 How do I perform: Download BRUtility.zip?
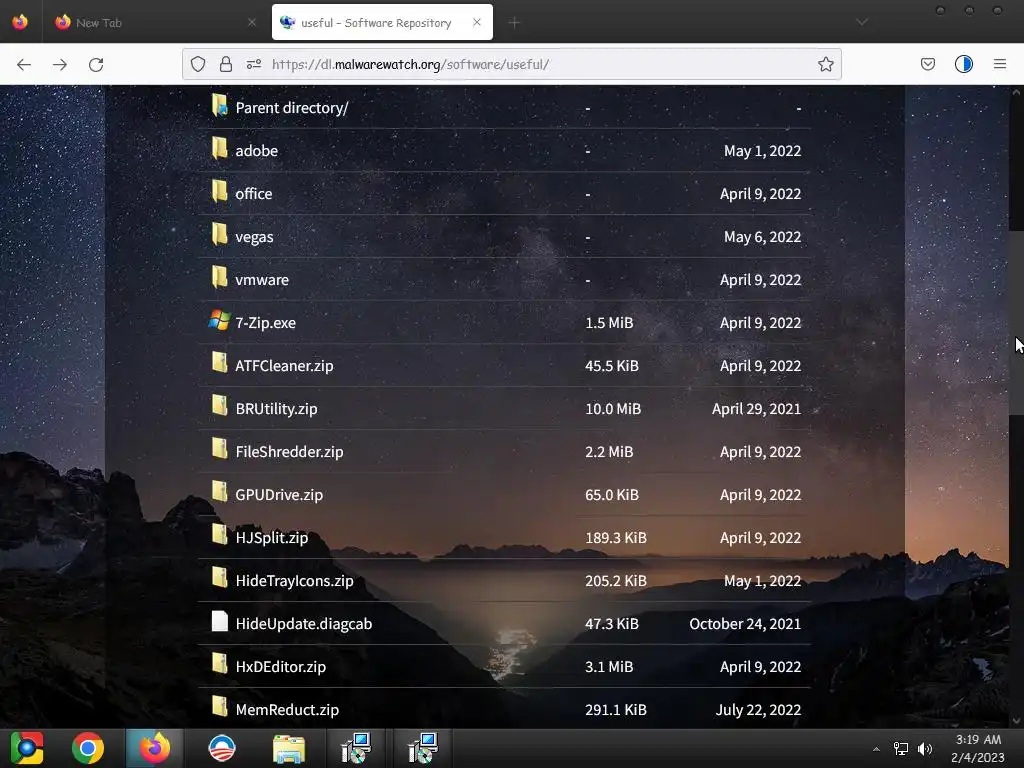[x=276, y=409]
